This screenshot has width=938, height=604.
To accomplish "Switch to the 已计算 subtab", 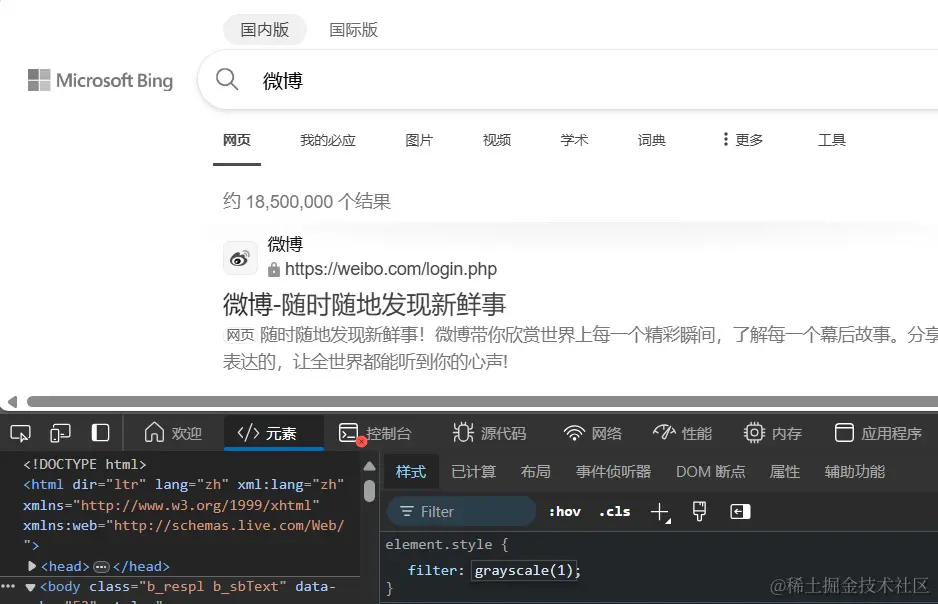I will pos(474,472).
